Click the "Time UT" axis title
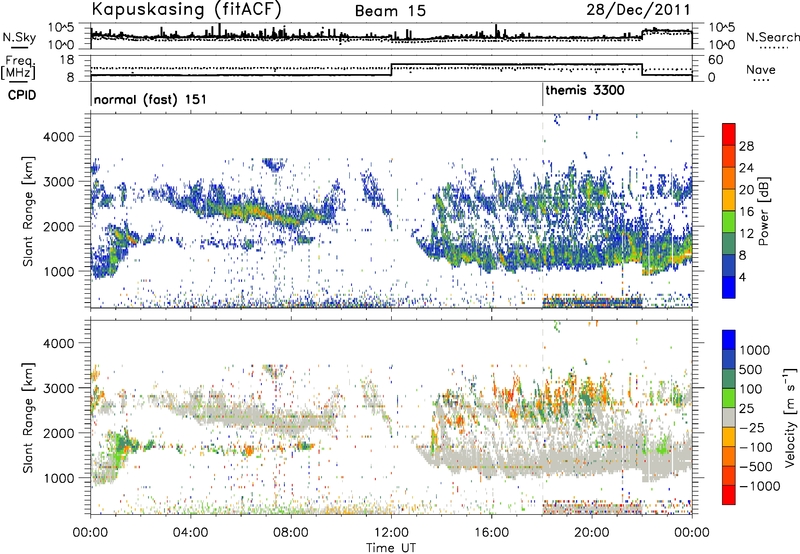The height and width of the screenshot is (554, 800). tap(391, 548)
